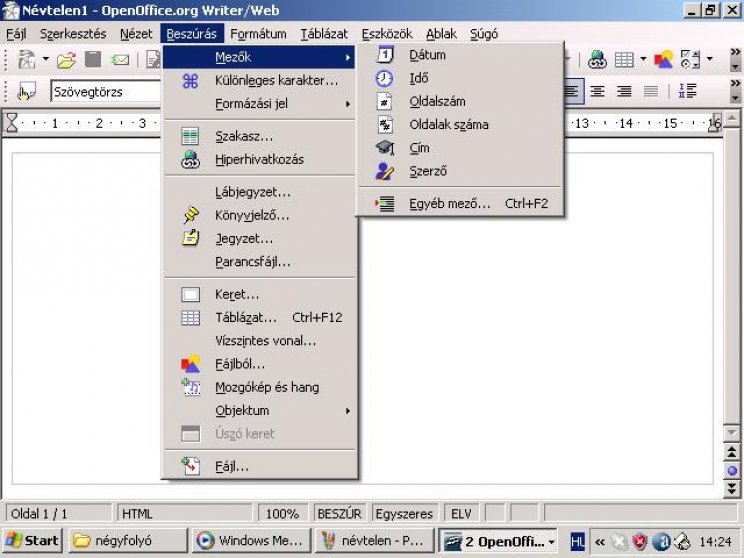The height and width of the screenshot is (558, 744).
Task: Click the Windows Start button
Action: (32, 541)
